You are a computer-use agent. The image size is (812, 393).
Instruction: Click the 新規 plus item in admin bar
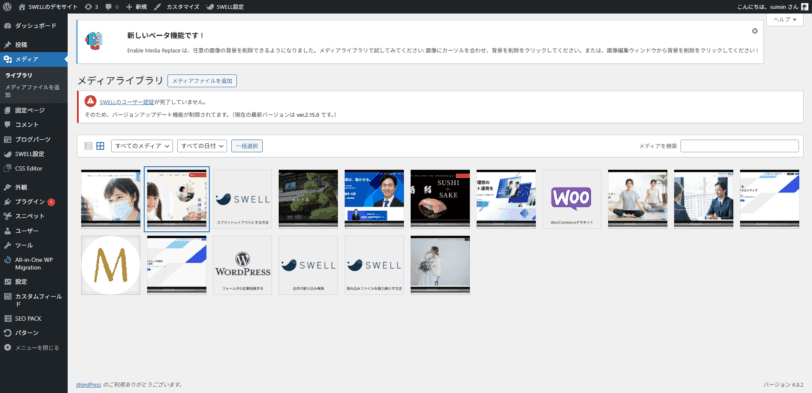pyautogui.click(x=137, y=7)
